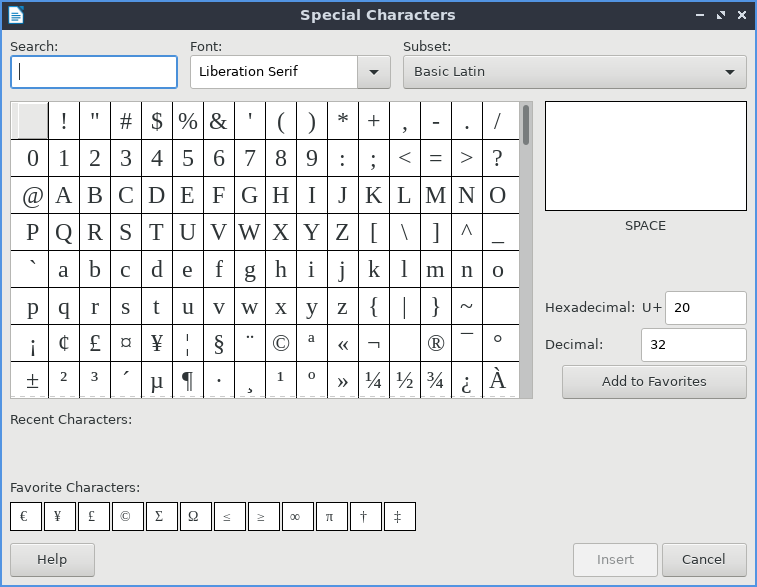
Task: Click the Liberation Serif font name field
Action: (273, 72)
